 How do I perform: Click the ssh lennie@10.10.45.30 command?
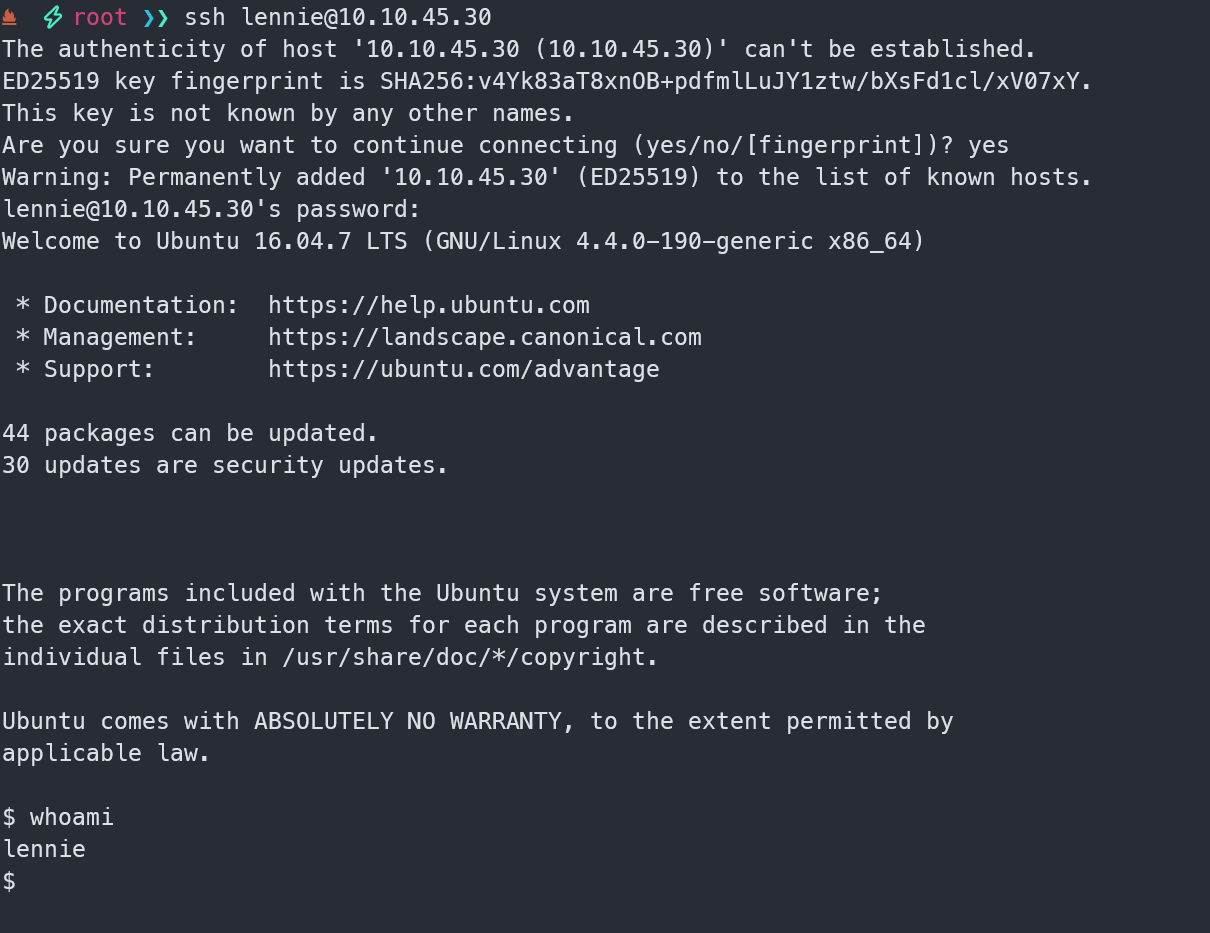point(338,17)
